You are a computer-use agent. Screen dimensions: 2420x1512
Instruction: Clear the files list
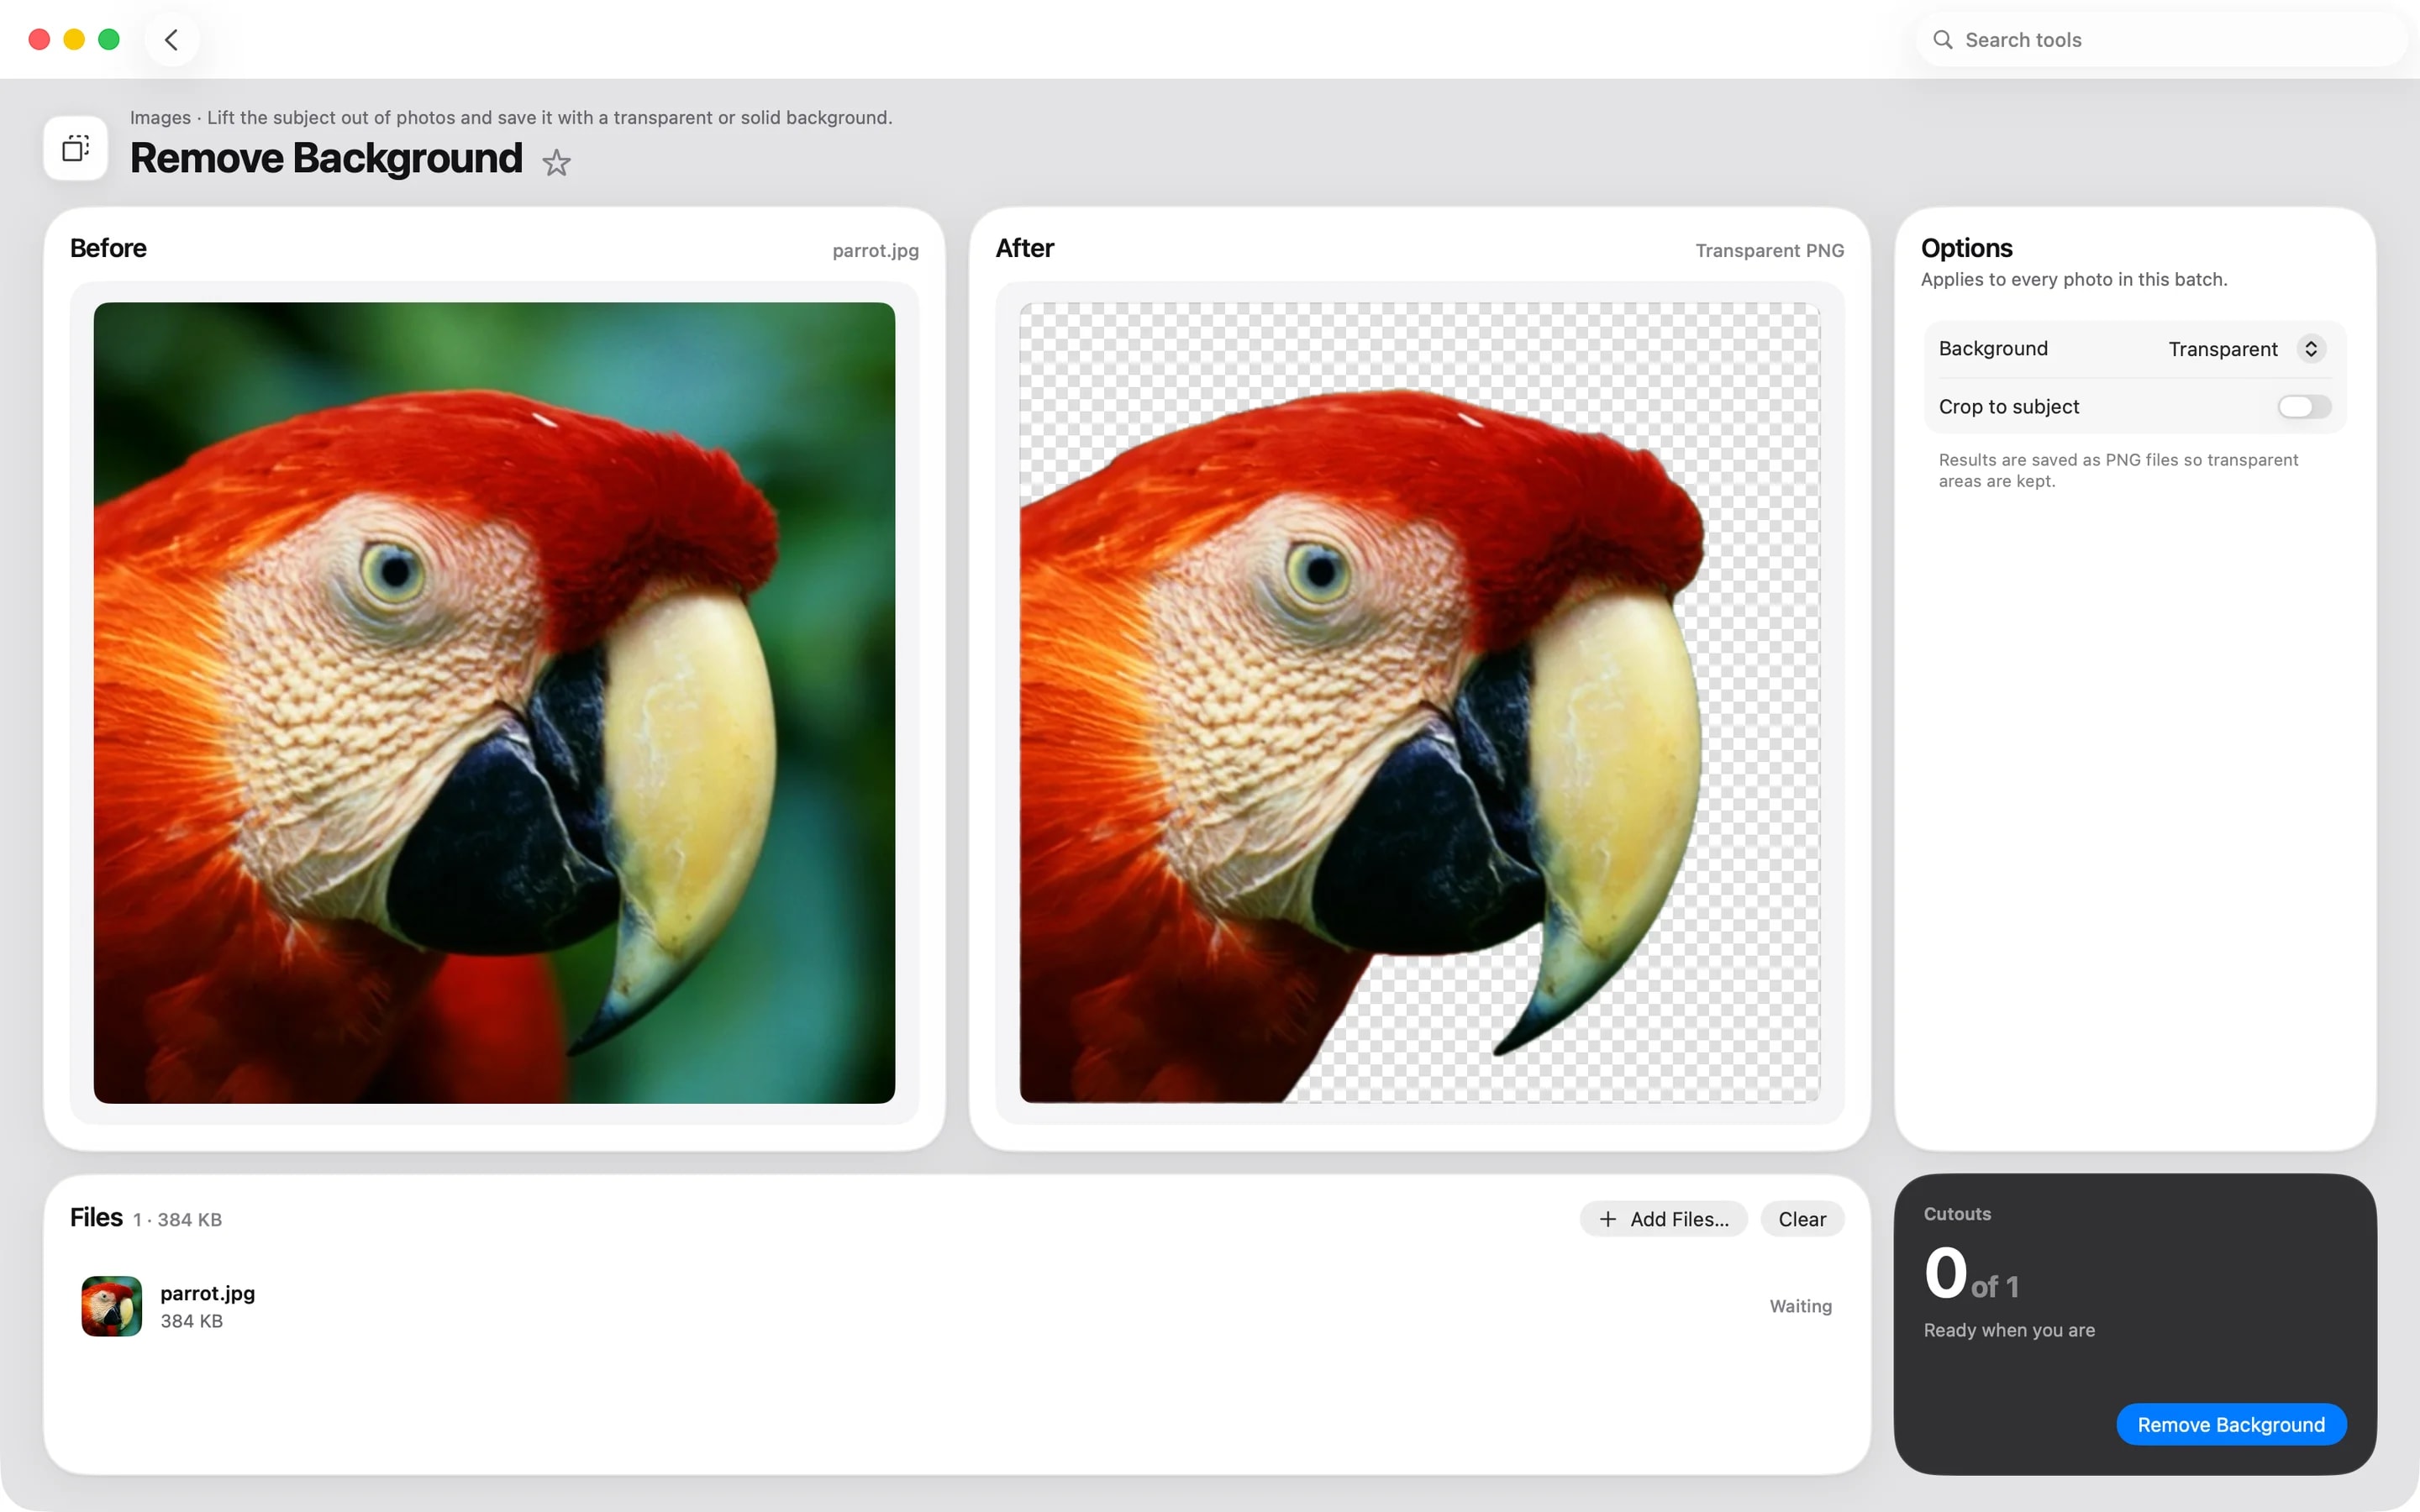pyautogui.click(x=1801, y=1219)
